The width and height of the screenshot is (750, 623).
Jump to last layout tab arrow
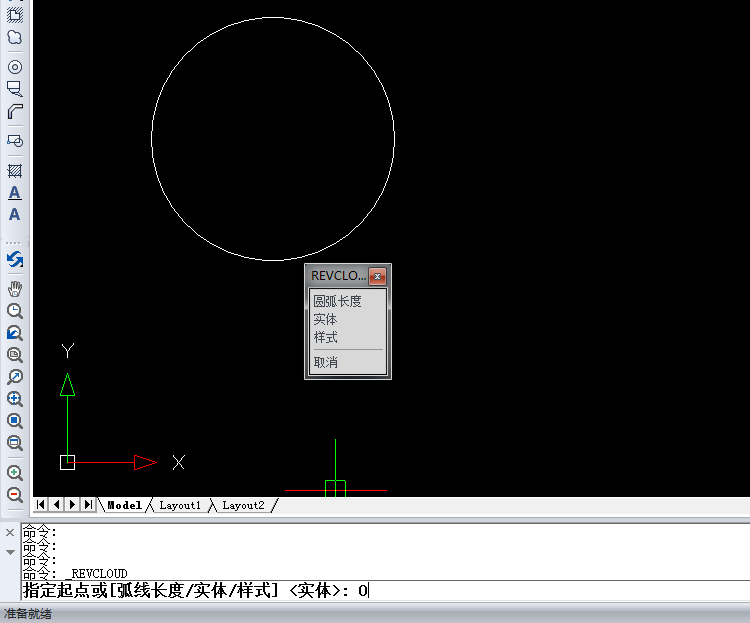(88, 504)
